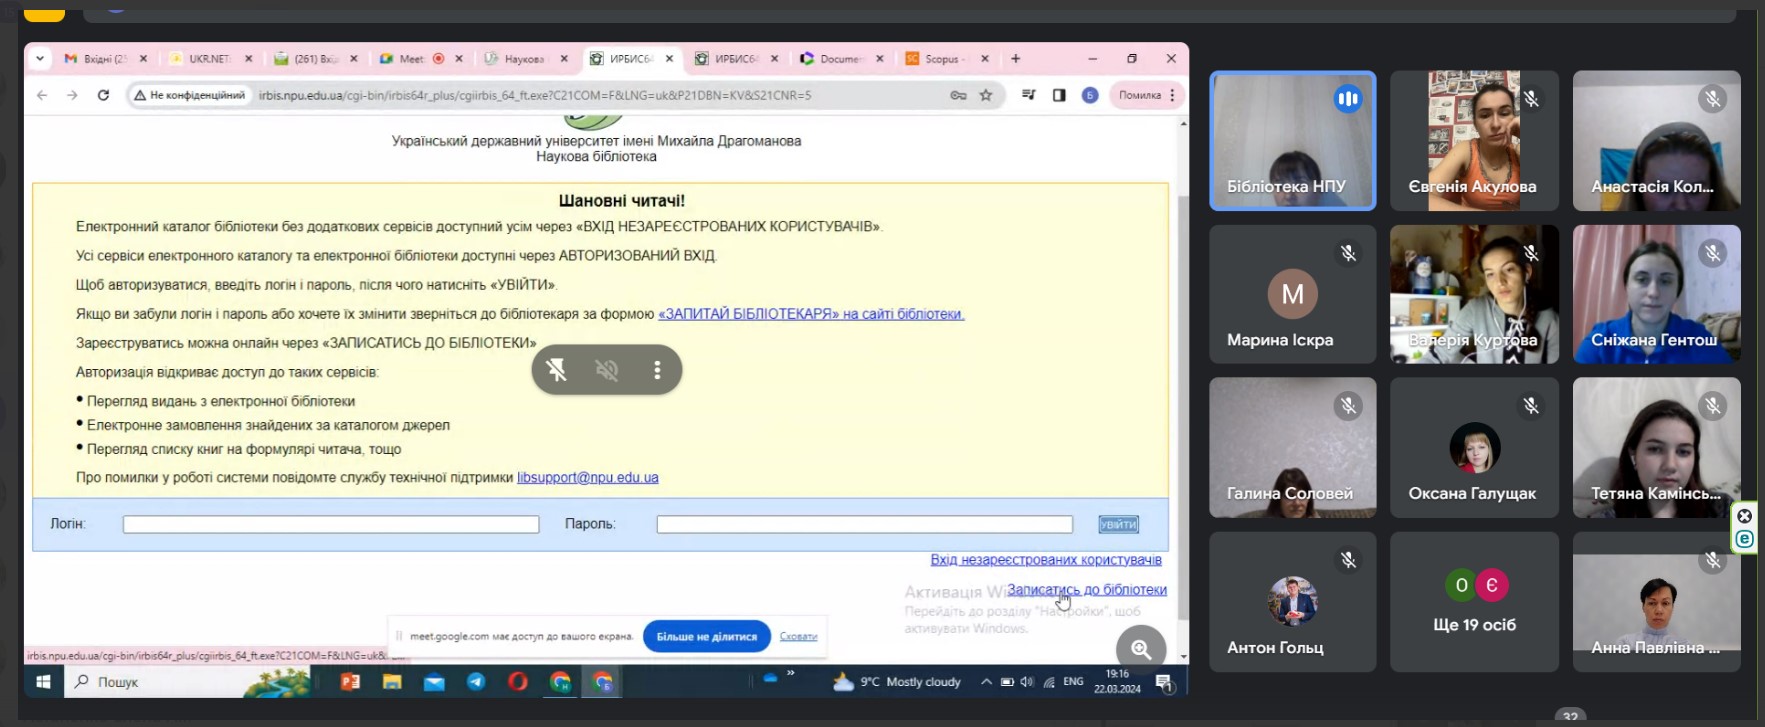Viewport: 1765px width, 727px height.
Task: Switch to the Documents tab
Action: point(840,59)
